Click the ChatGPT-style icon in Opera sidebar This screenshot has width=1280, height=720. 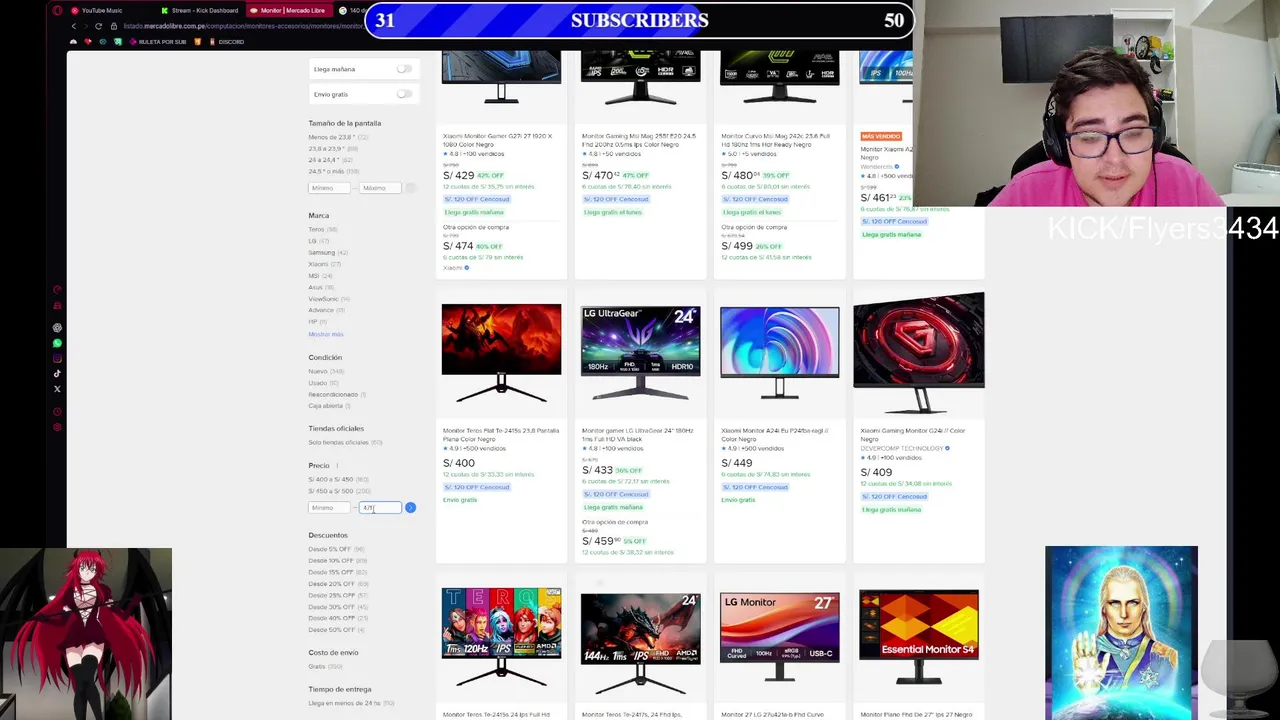pos(57,327)
